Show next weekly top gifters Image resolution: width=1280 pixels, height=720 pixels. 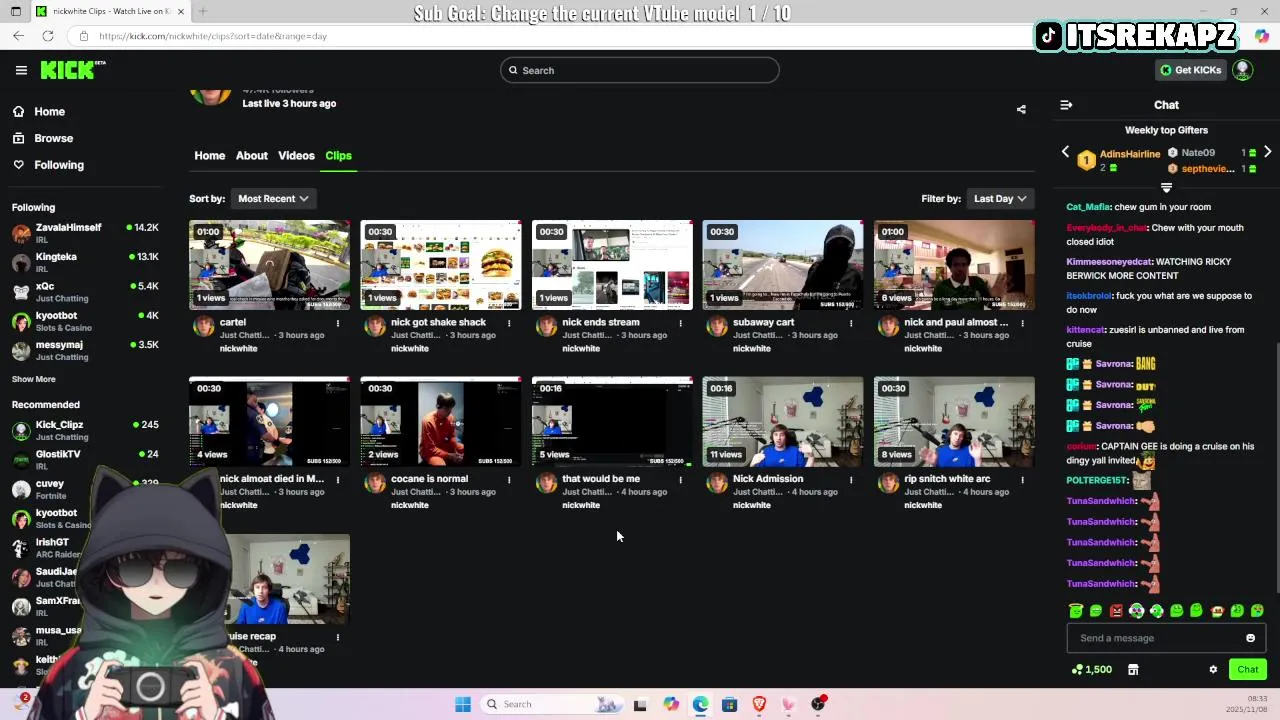[1267, 152]
